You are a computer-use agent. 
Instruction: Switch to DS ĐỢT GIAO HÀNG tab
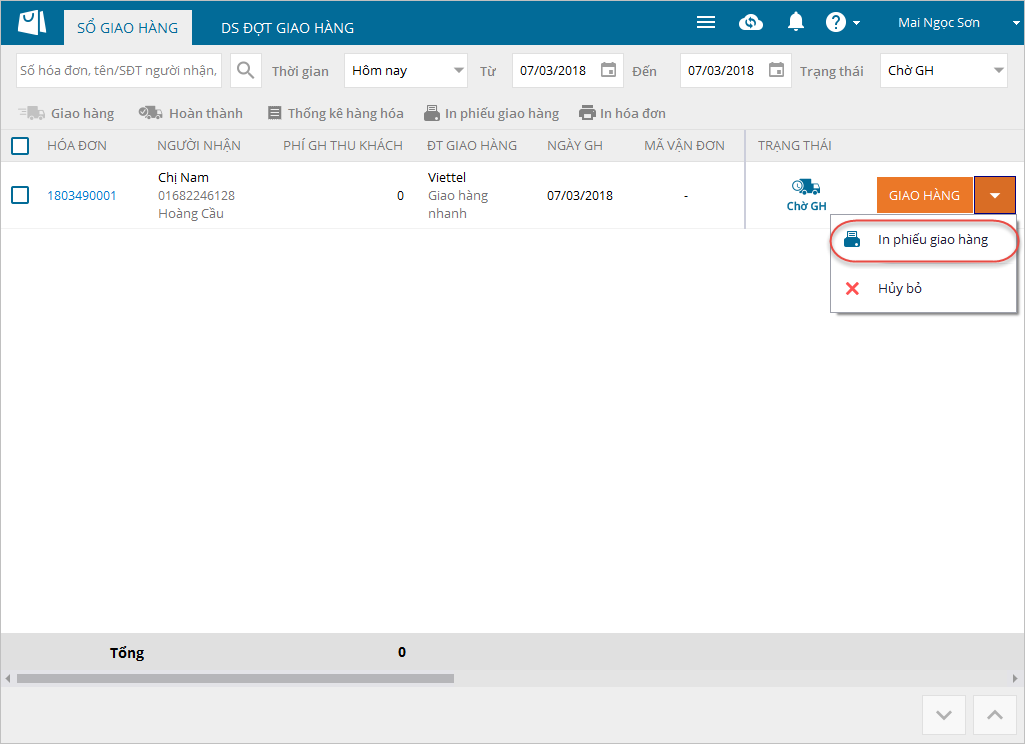(287, 28)
